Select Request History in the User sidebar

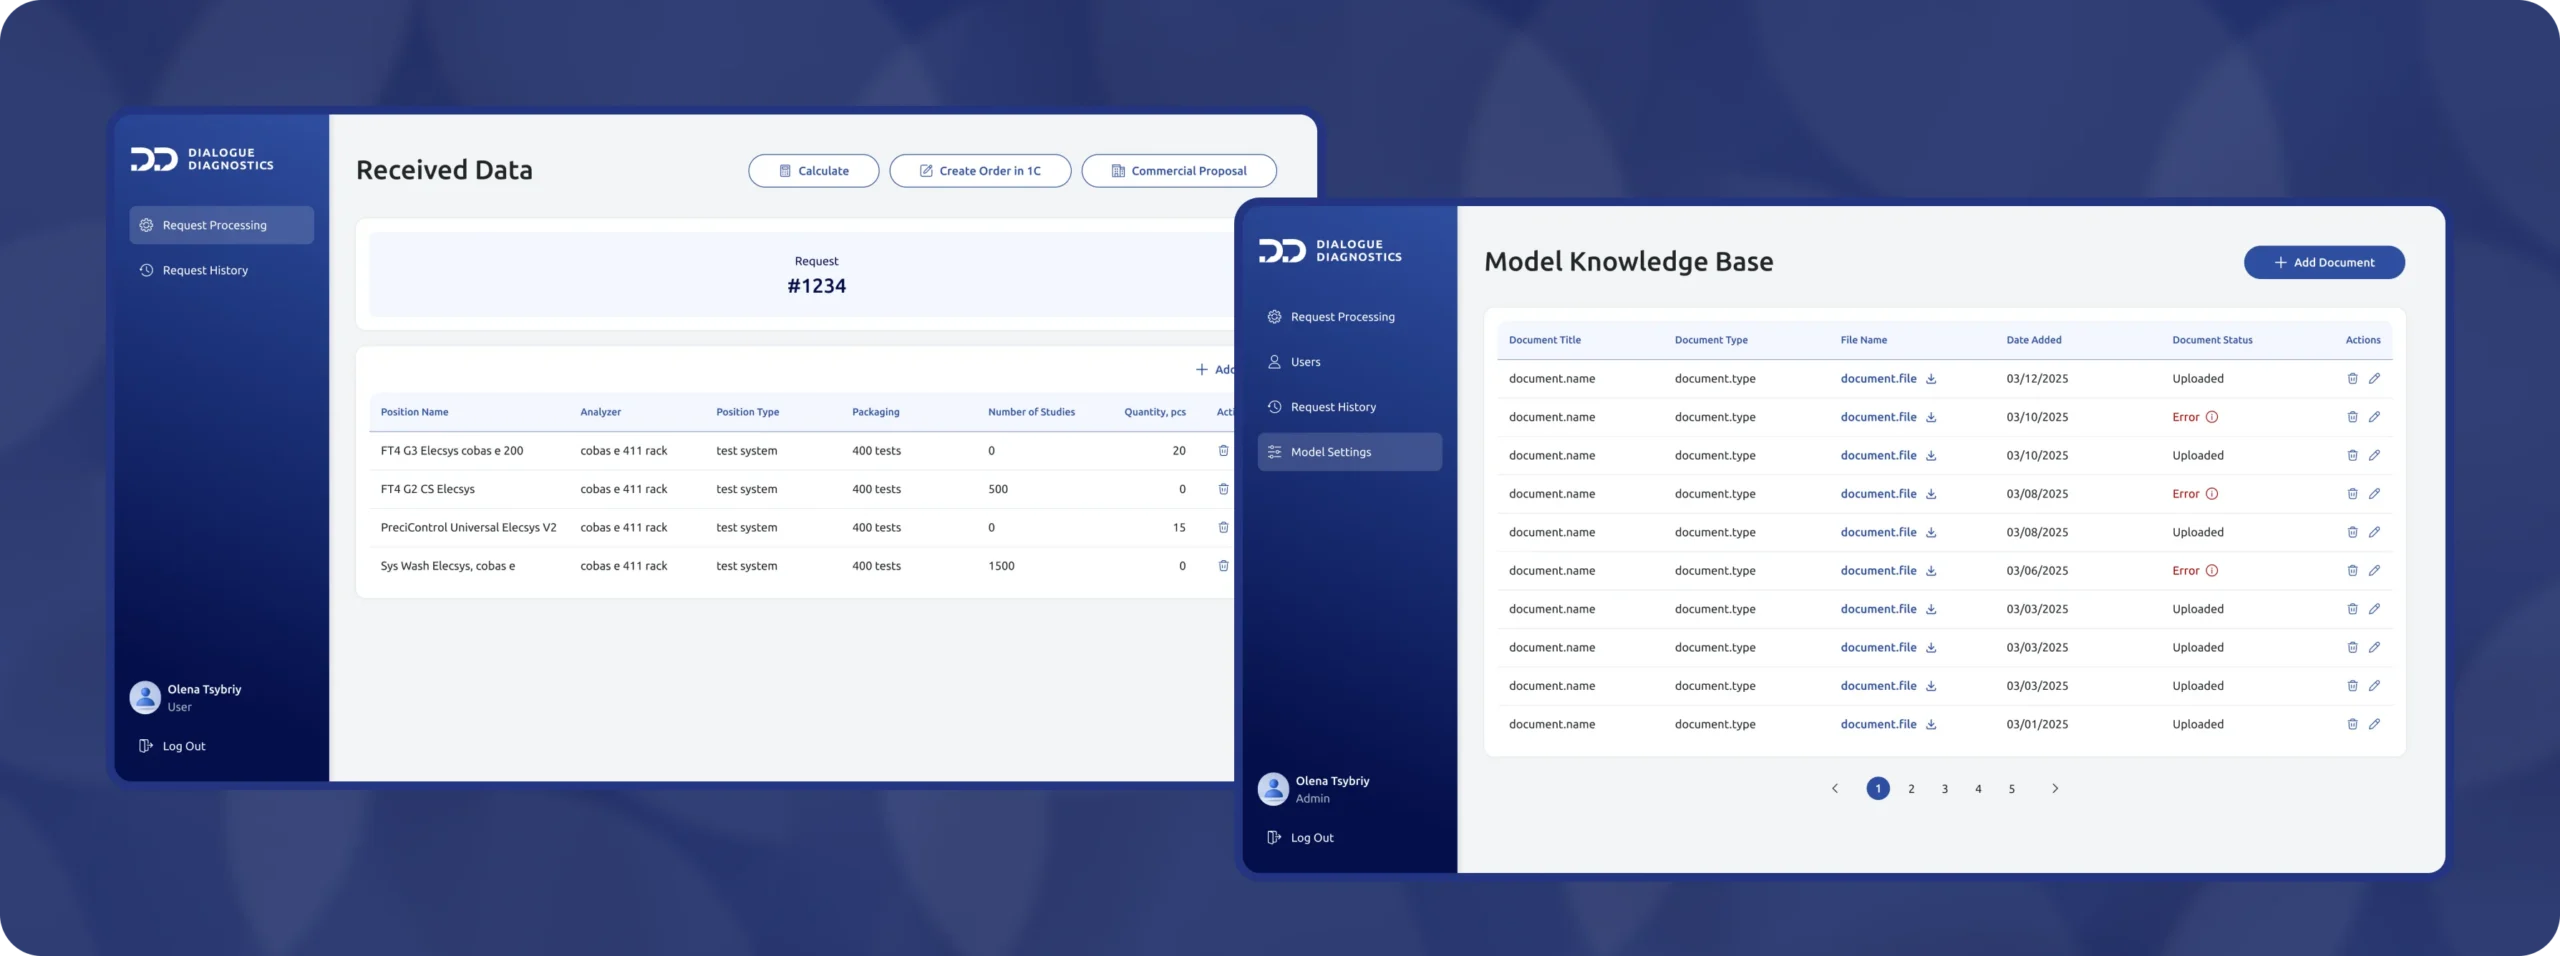pos(205,270)
